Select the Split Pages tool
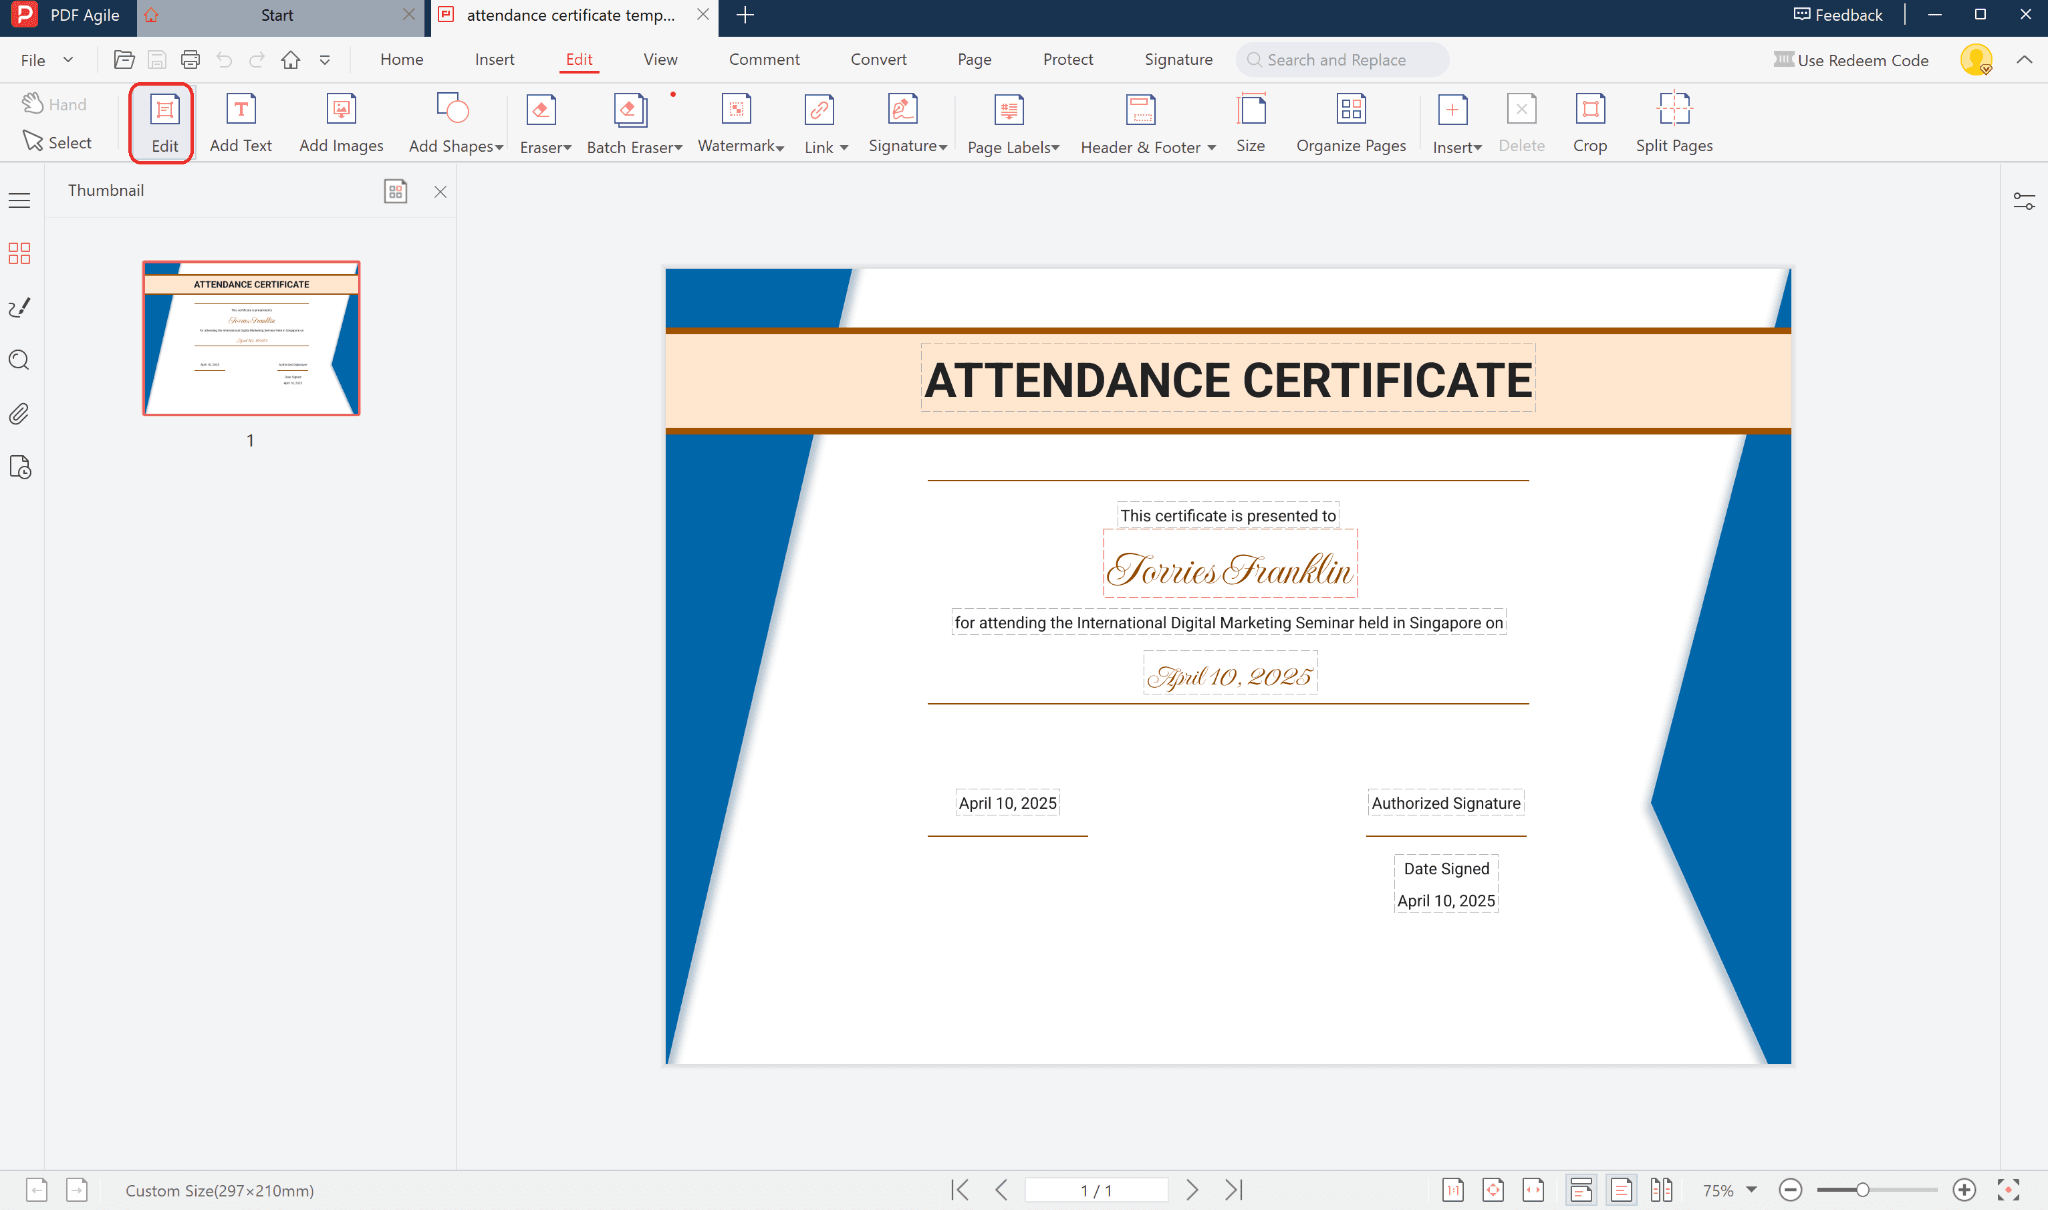Screen dimensions: 2048x1210 point(1673,120)
